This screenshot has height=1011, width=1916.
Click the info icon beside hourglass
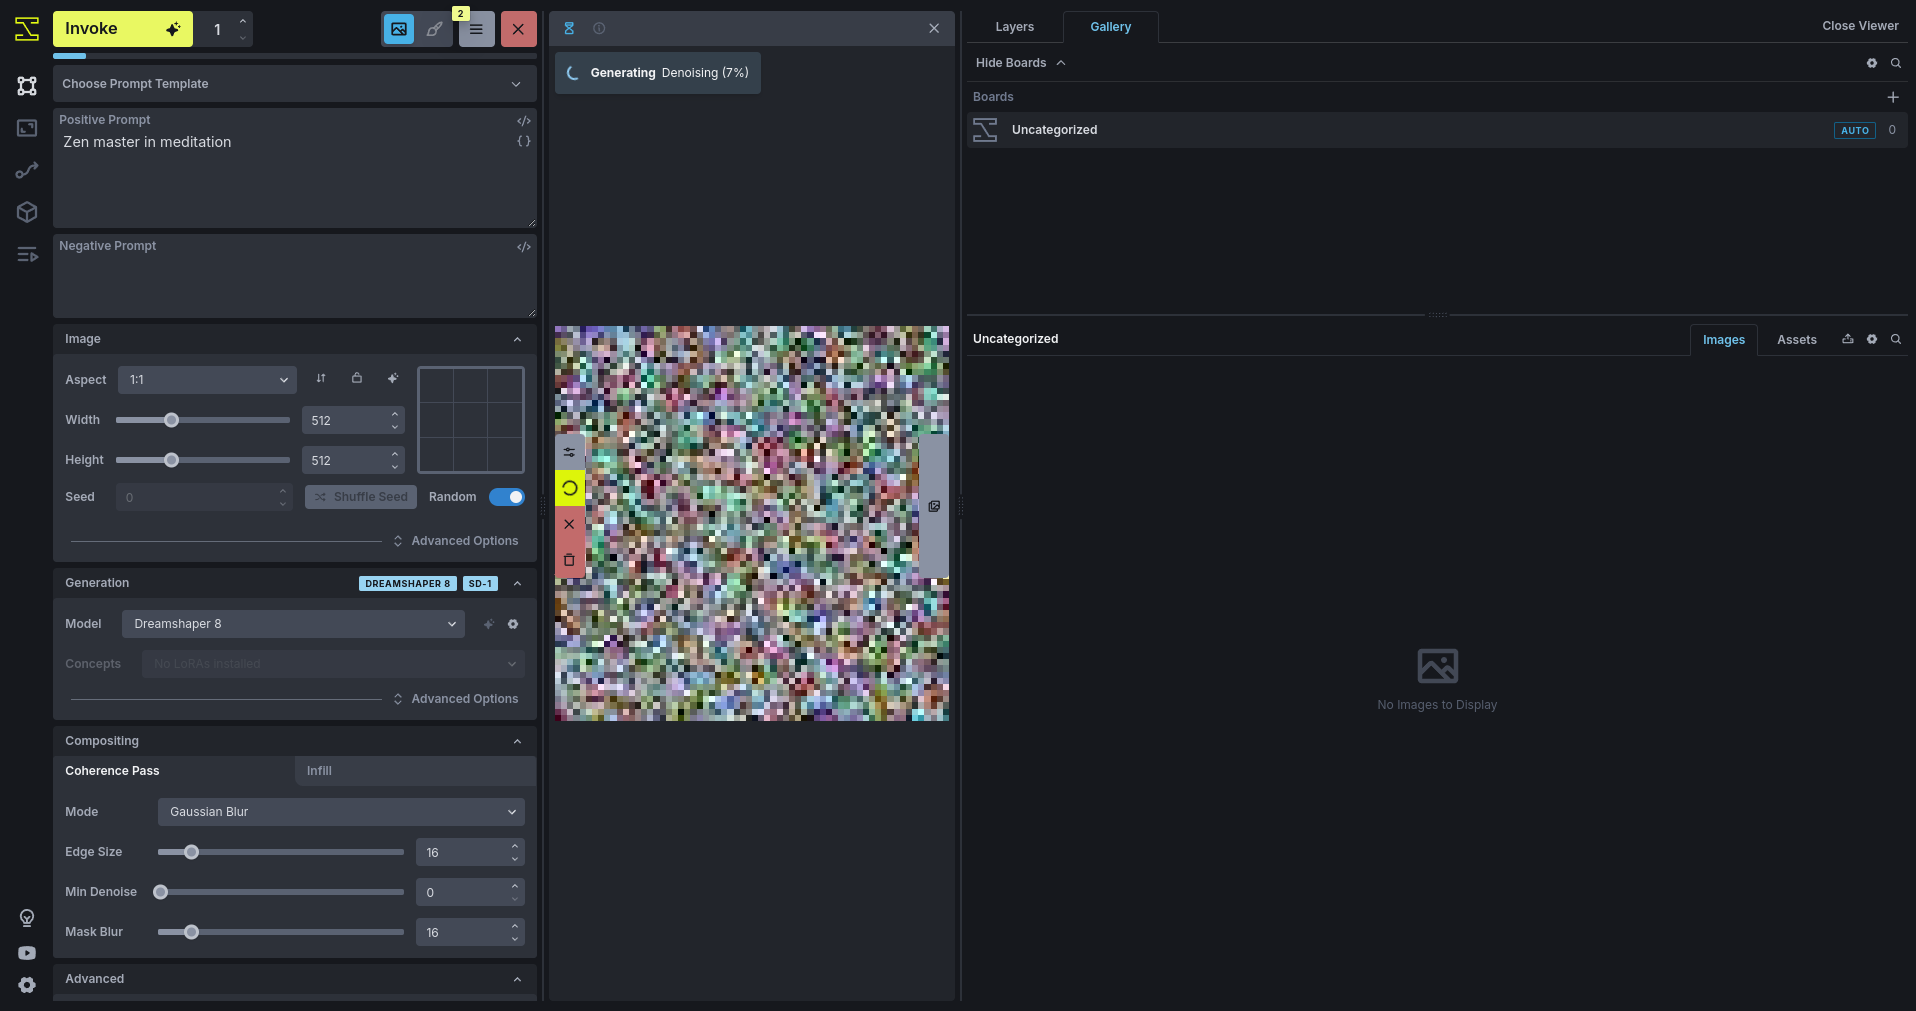(599, 29)
